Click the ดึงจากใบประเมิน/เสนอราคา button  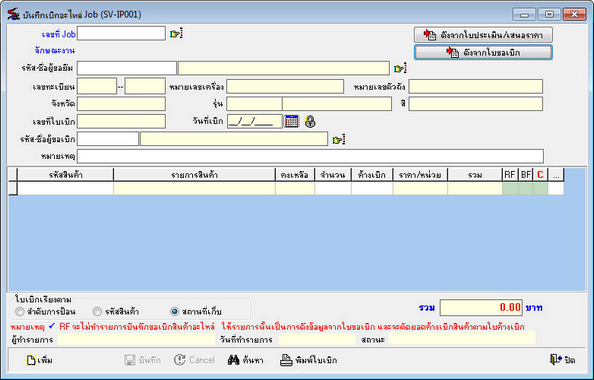483,35
